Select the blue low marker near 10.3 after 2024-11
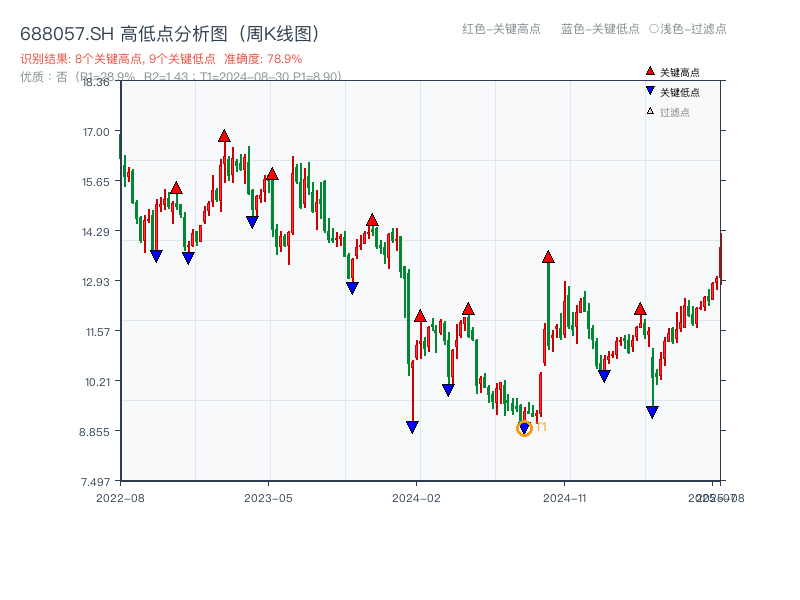Viewport: 800px width, 600px height. 604,377
